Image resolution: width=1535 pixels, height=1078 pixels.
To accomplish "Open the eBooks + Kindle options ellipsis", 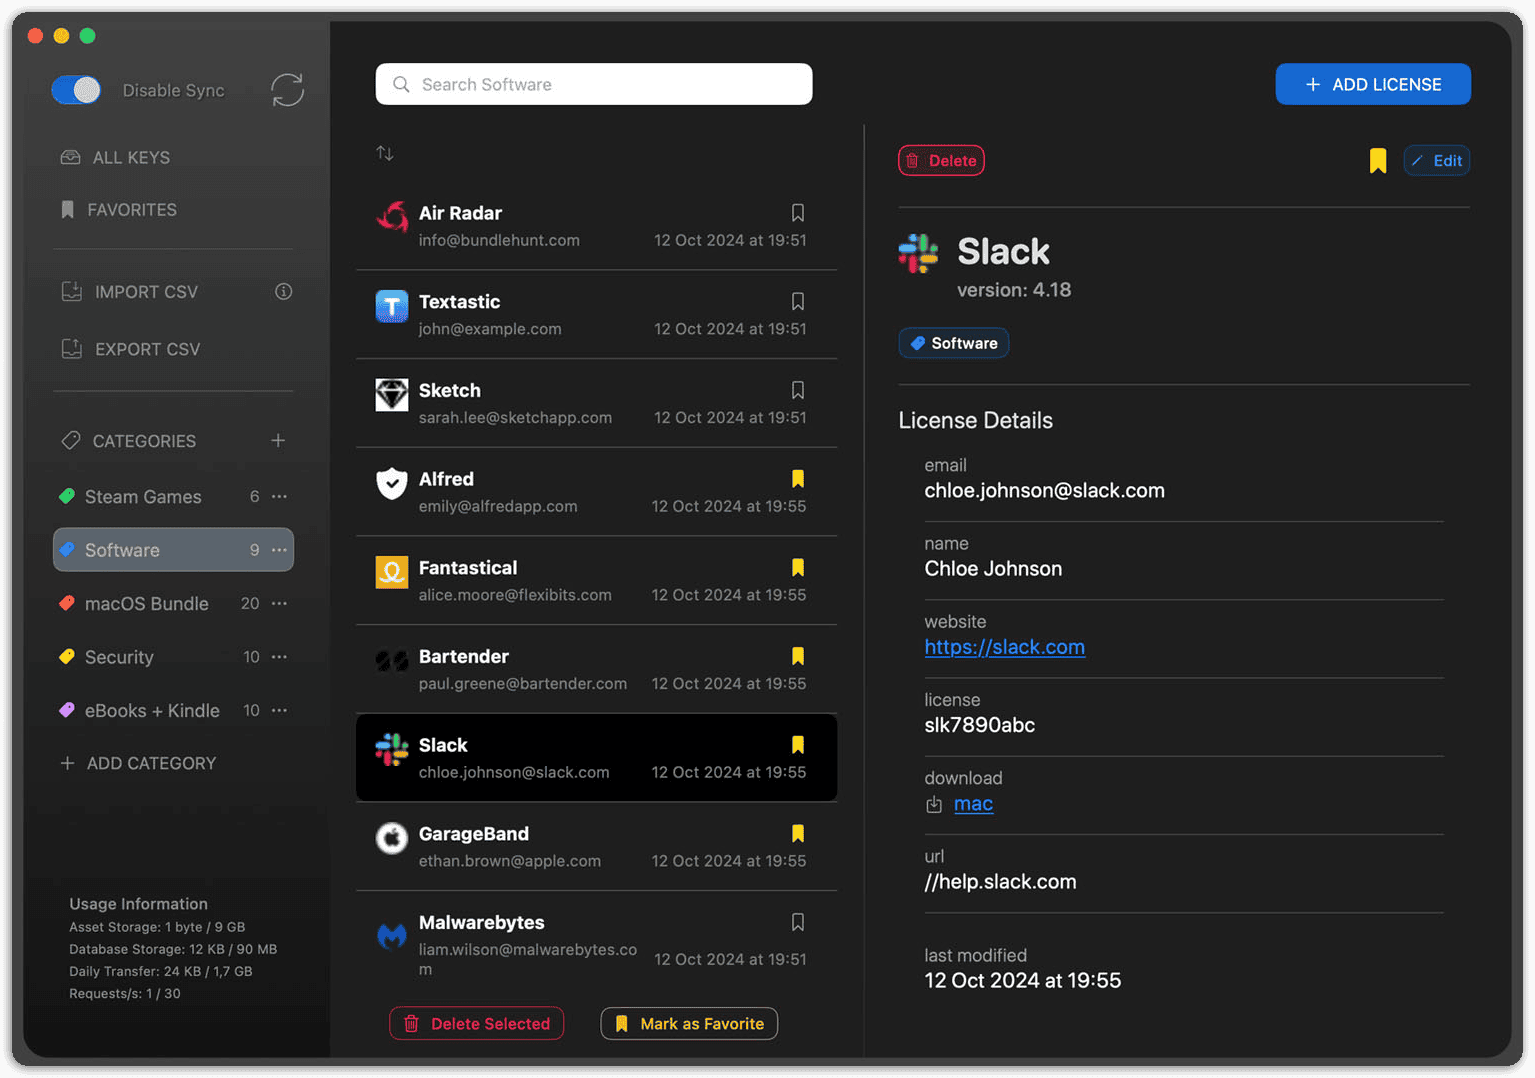I will tap(280, 710).
